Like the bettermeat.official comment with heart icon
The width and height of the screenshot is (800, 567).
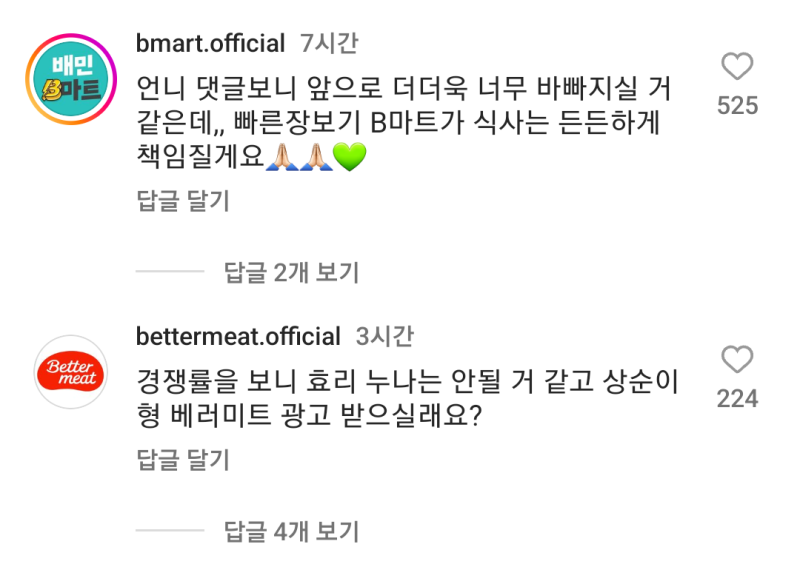737,360
